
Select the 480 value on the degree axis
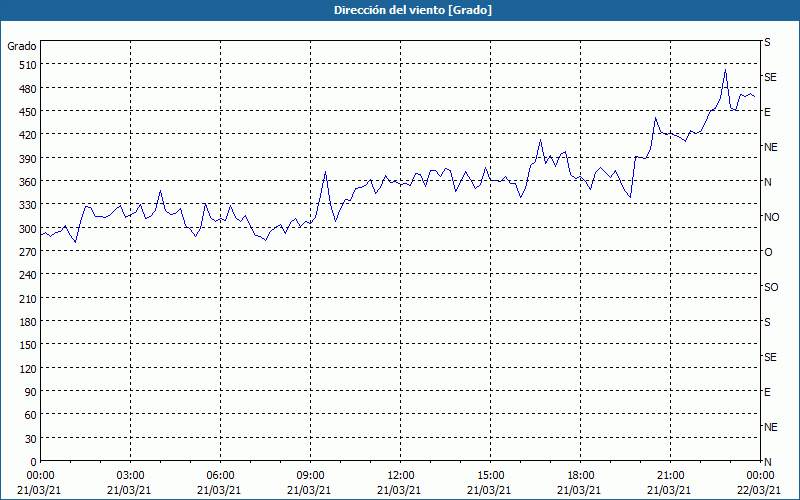pos(28,89)
